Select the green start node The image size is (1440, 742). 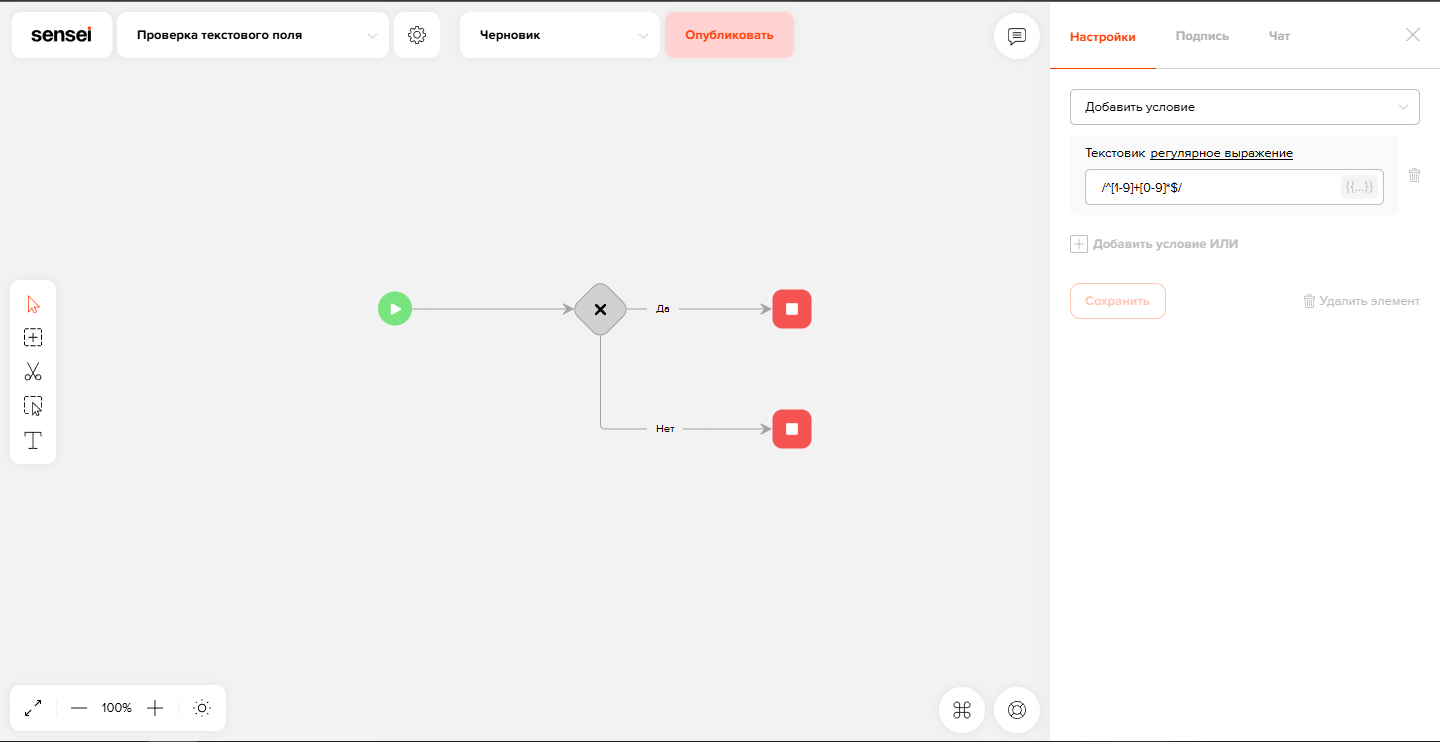(395, 309)
